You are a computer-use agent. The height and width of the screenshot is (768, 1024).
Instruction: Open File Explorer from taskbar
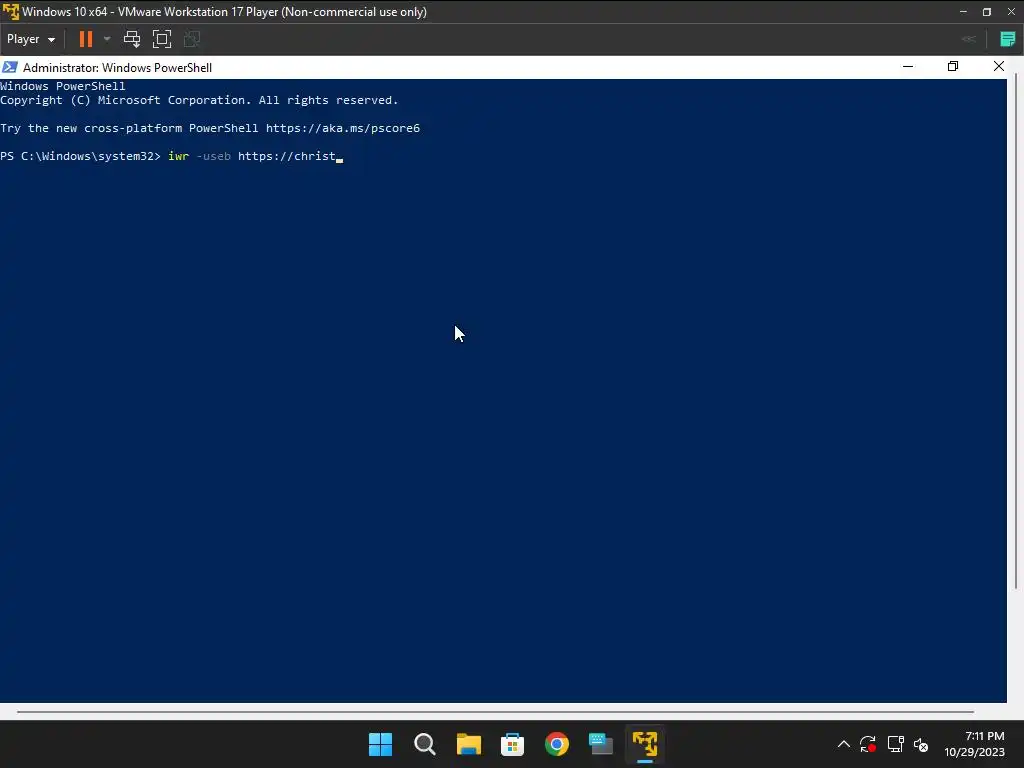coord(468,744)
